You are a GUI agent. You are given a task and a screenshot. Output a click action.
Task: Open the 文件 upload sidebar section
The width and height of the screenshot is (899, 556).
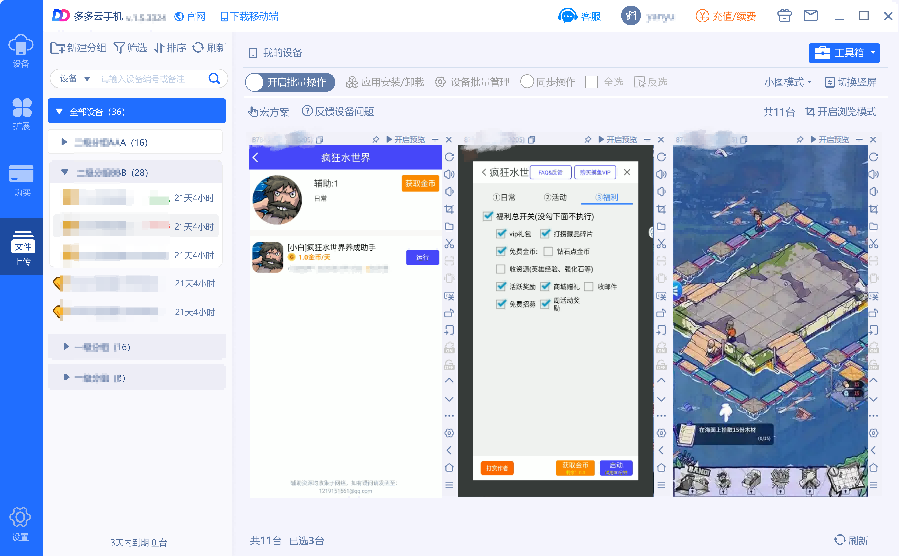point(22,246)
